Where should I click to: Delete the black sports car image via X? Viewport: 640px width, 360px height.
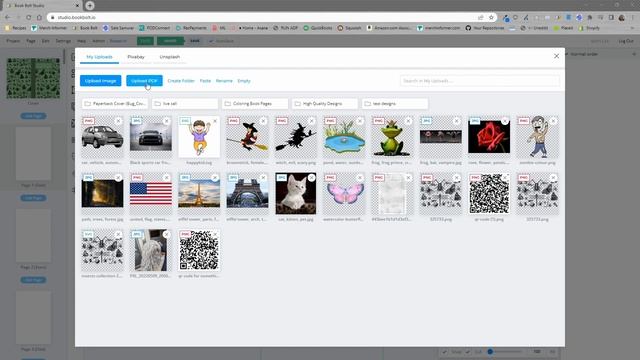167,121
